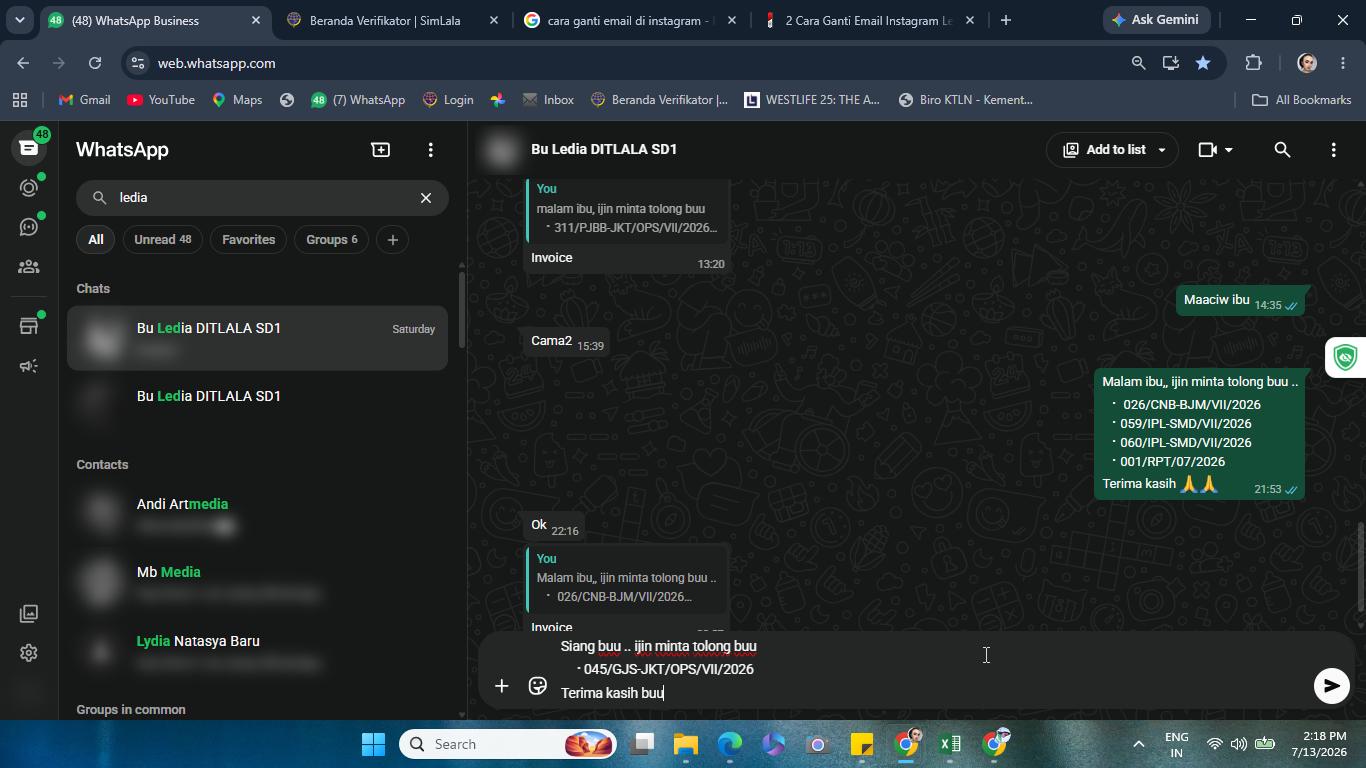Image resolution: width=1366 pixels, height=768 pixels.
Task: Open the business tools storefront icon
Action: click(29, 326)
